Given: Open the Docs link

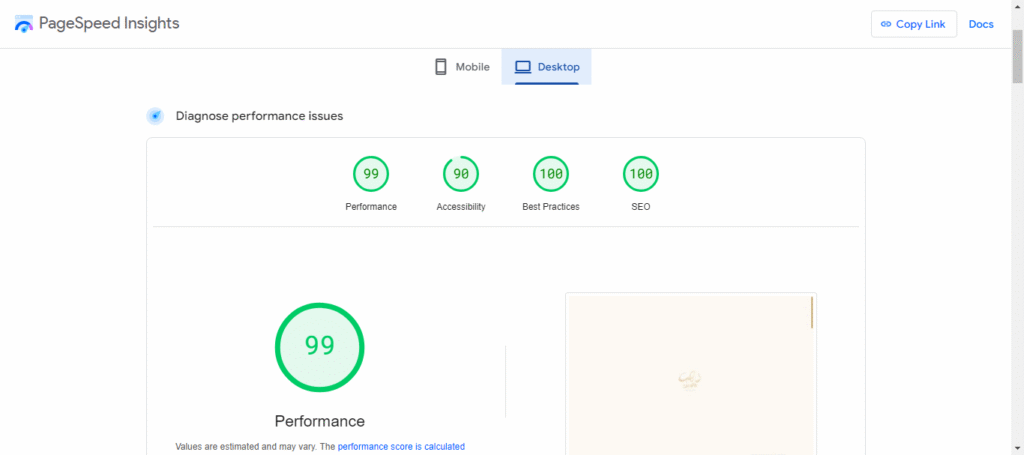Looking at the screenshot, I should click(x=981, y=24).
